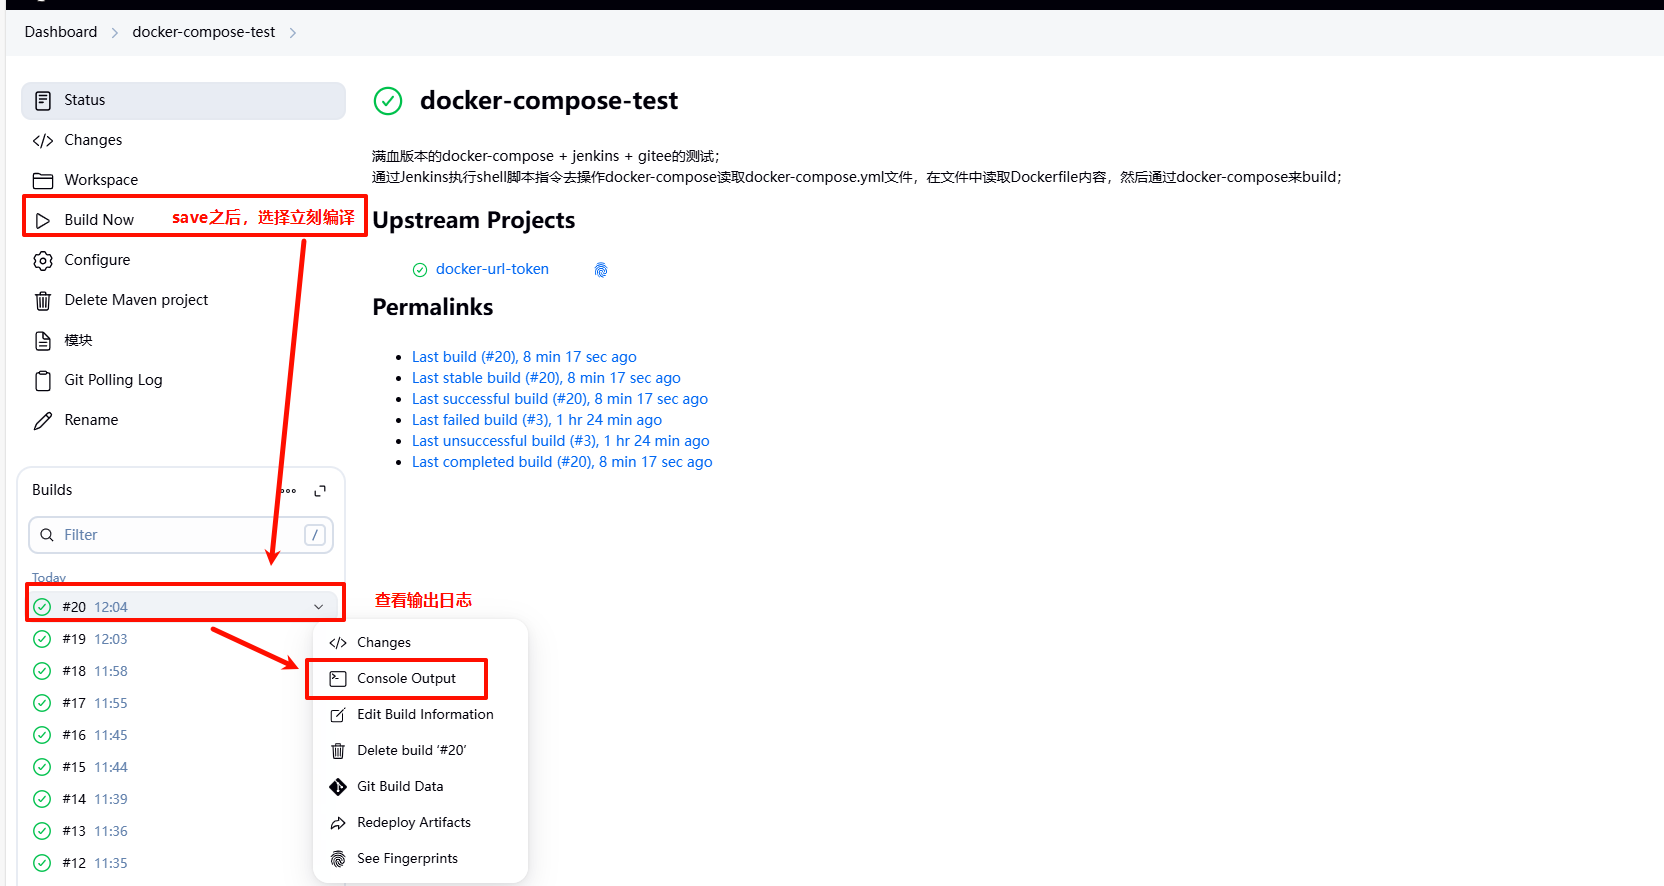1664x886 pixels.
Task: Choose Edit Build Information menu entry
Action: click(x=420, y=715)
